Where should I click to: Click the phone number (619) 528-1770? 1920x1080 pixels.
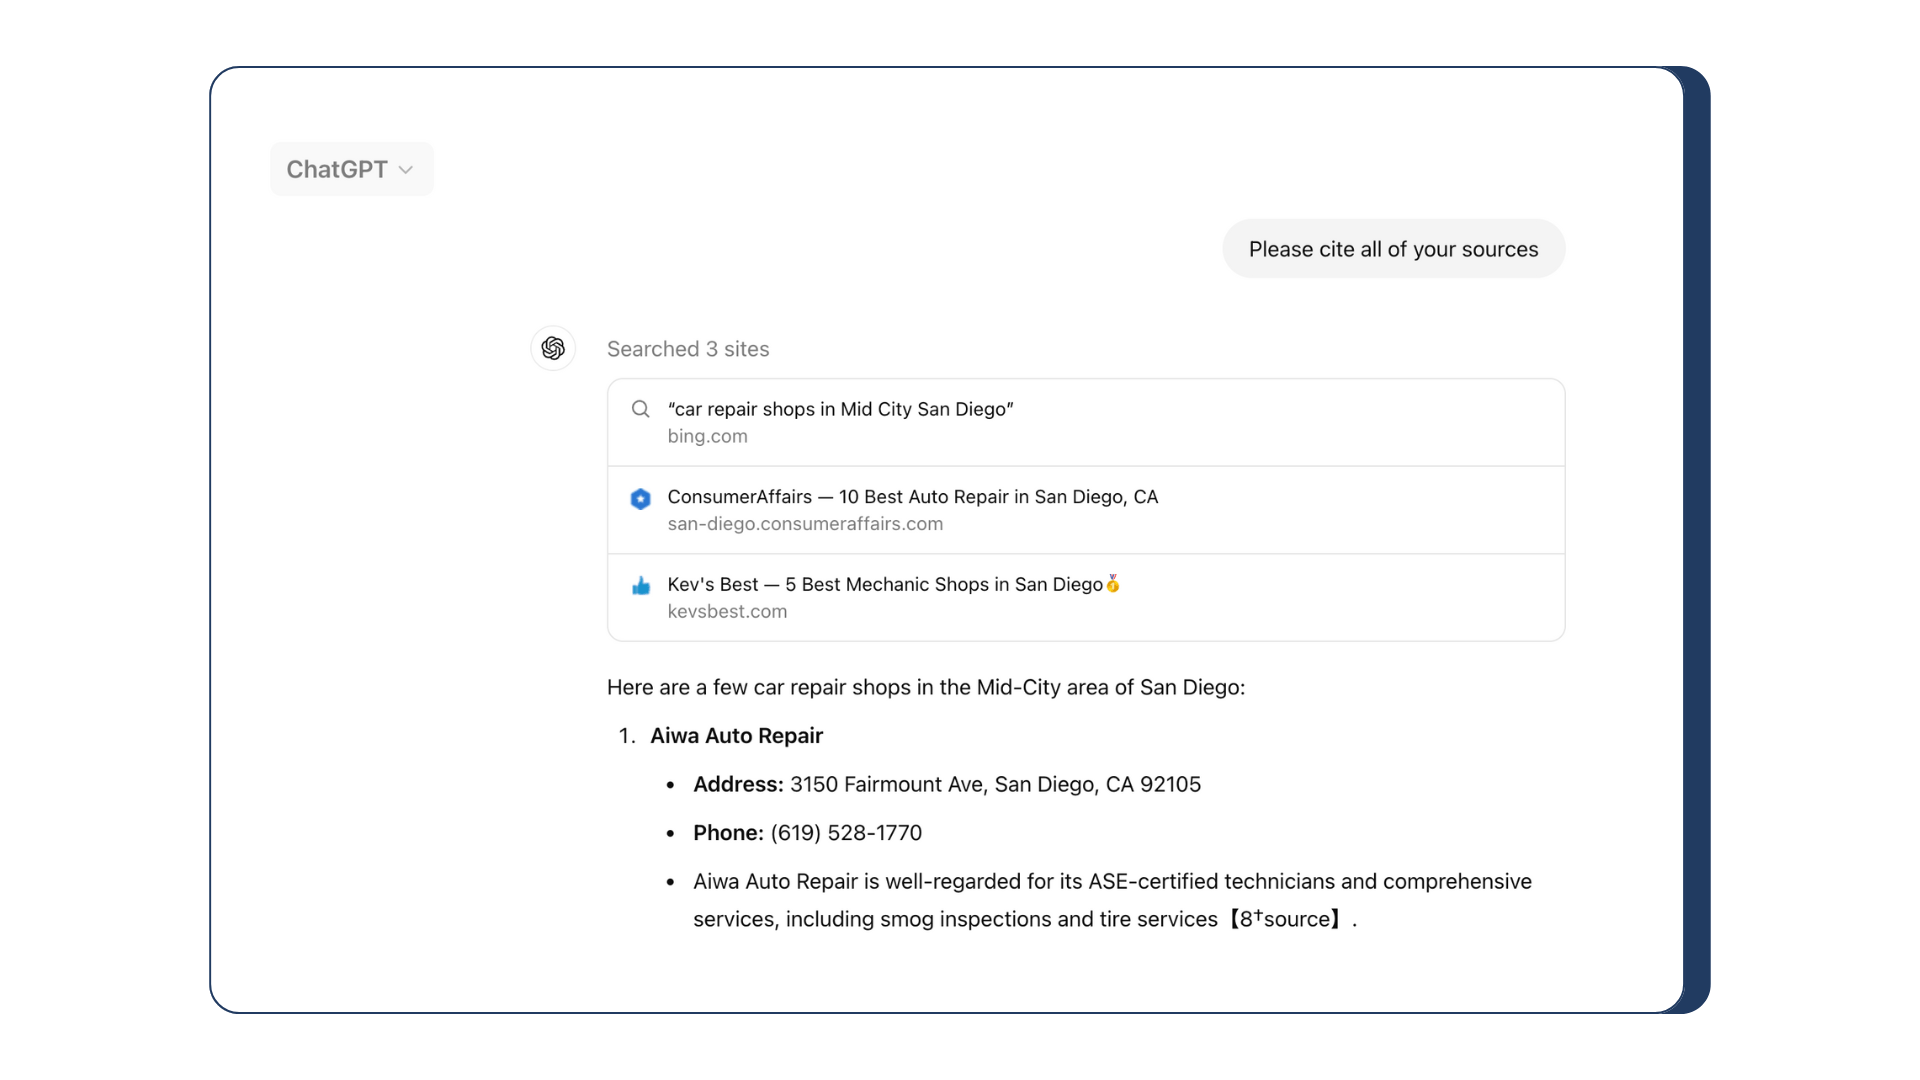(x=846, y=833)
